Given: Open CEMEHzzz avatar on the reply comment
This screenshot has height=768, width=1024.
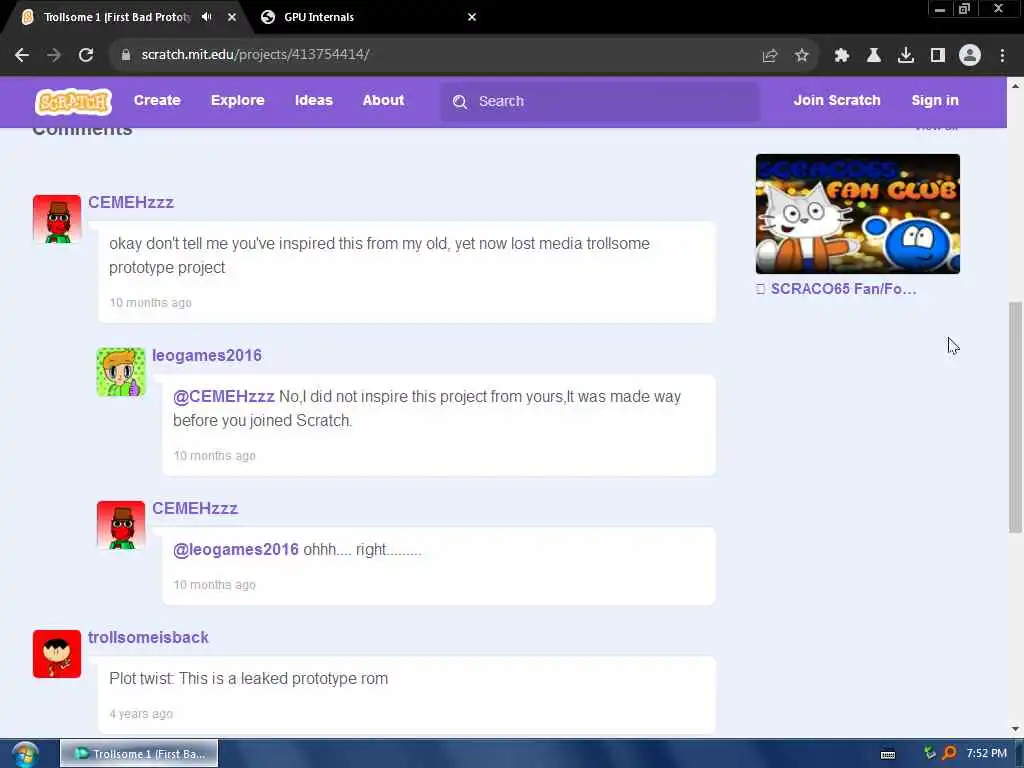Looking at the screenshot, I should pyautogui.click(x=121, y=525).
